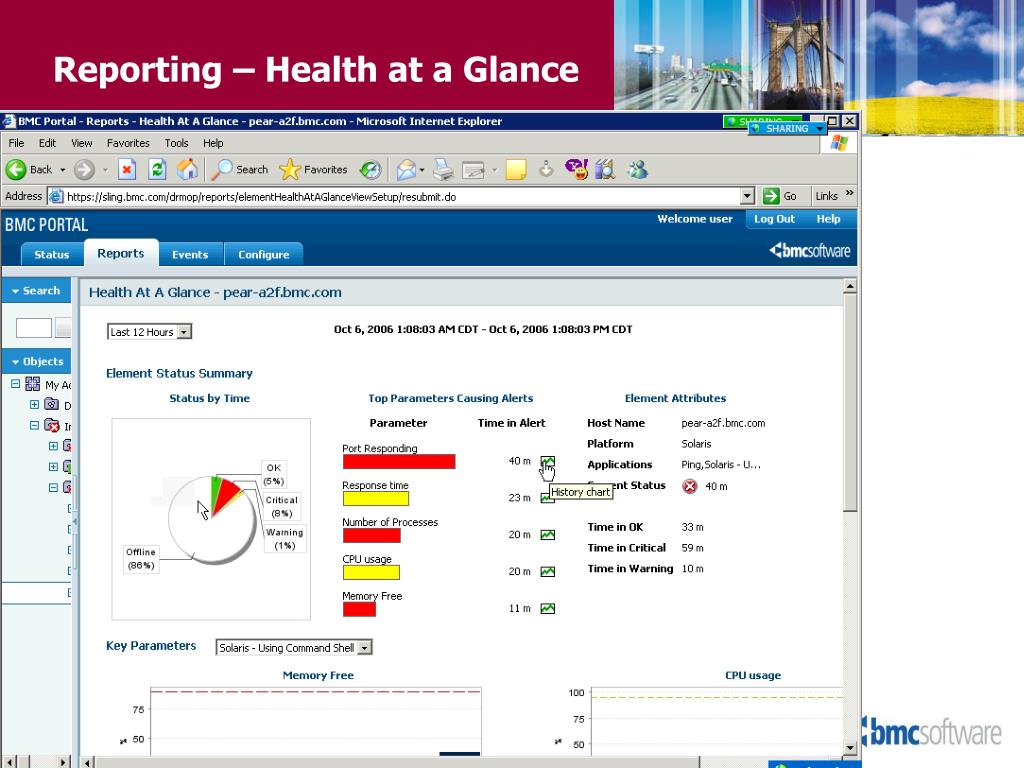Click the vertical scrollbar up arrow
This screenshot has height=768, width=1024.
[850, 286]
